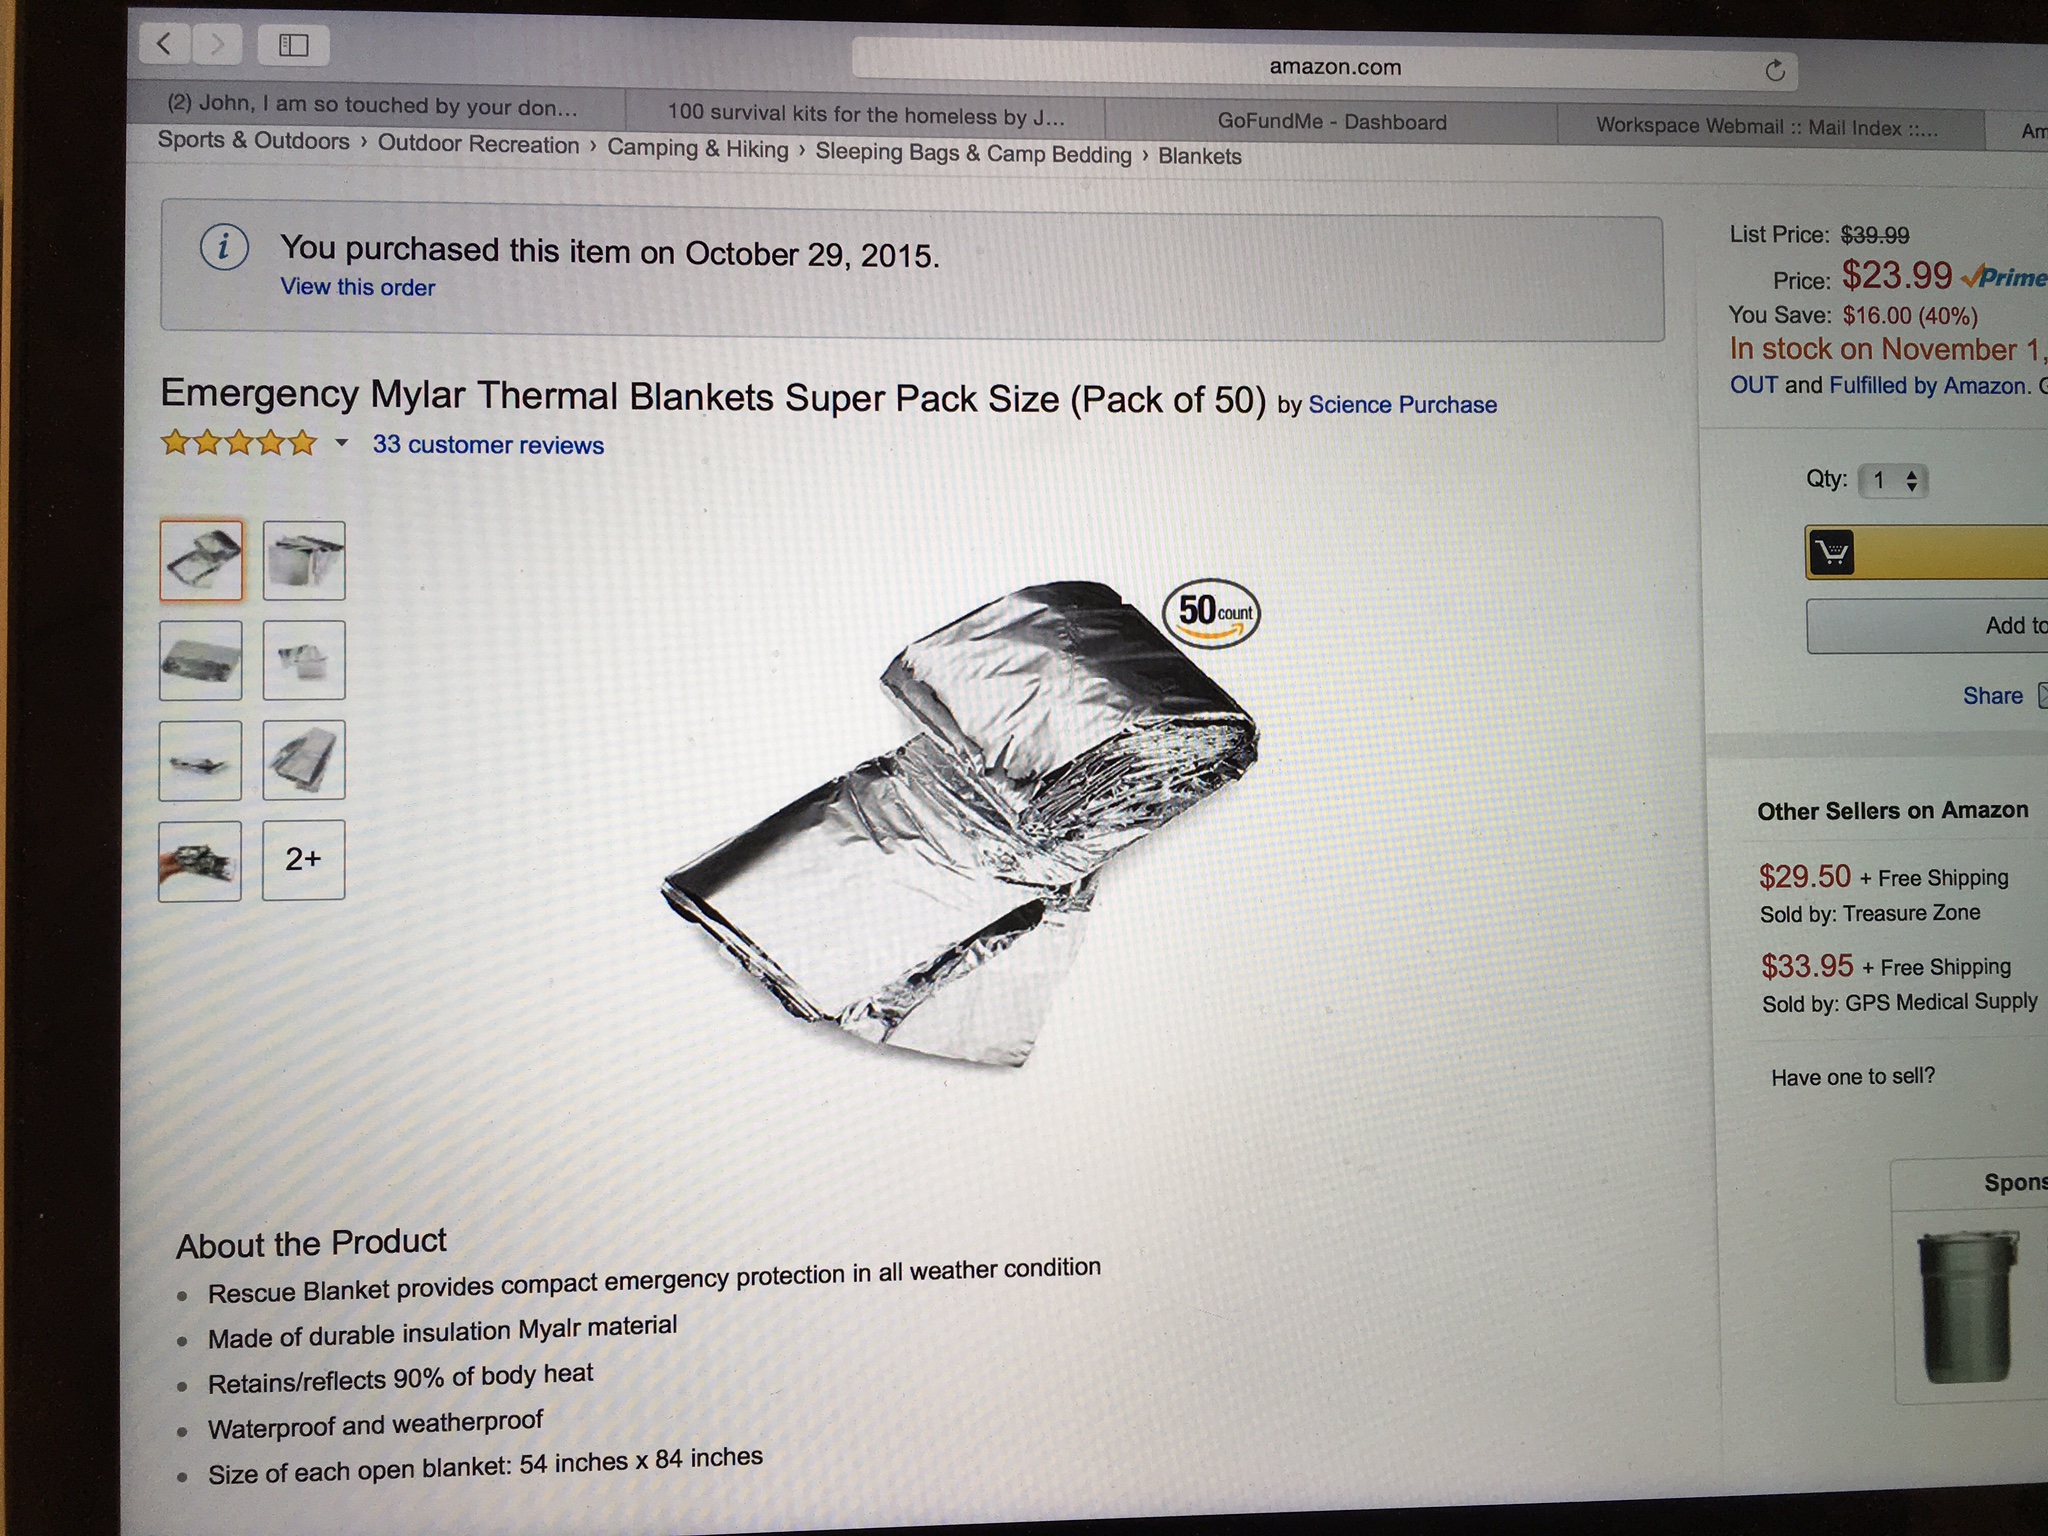Viewport: 2048px width, 1536px height.
Task: Reload the amazon.com page
Action: 1775,71
